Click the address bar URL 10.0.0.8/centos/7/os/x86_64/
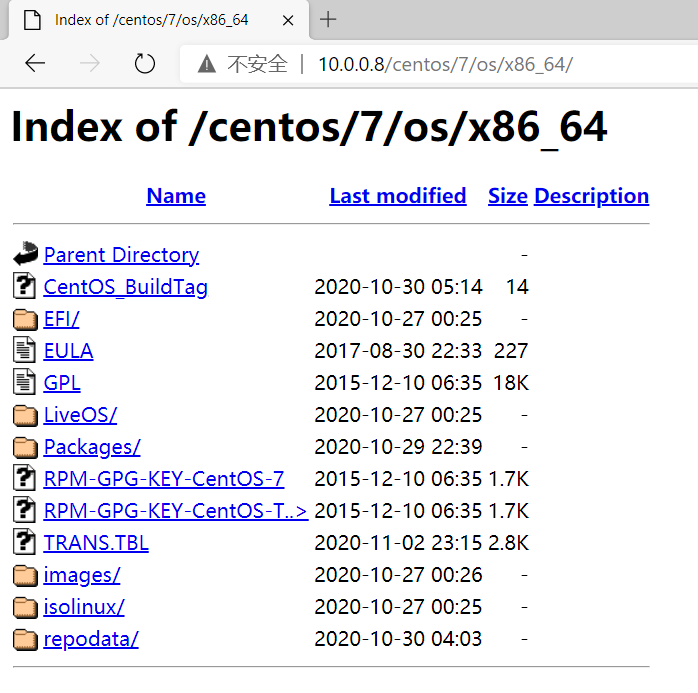The image size is (698, 693). point(446,65)
